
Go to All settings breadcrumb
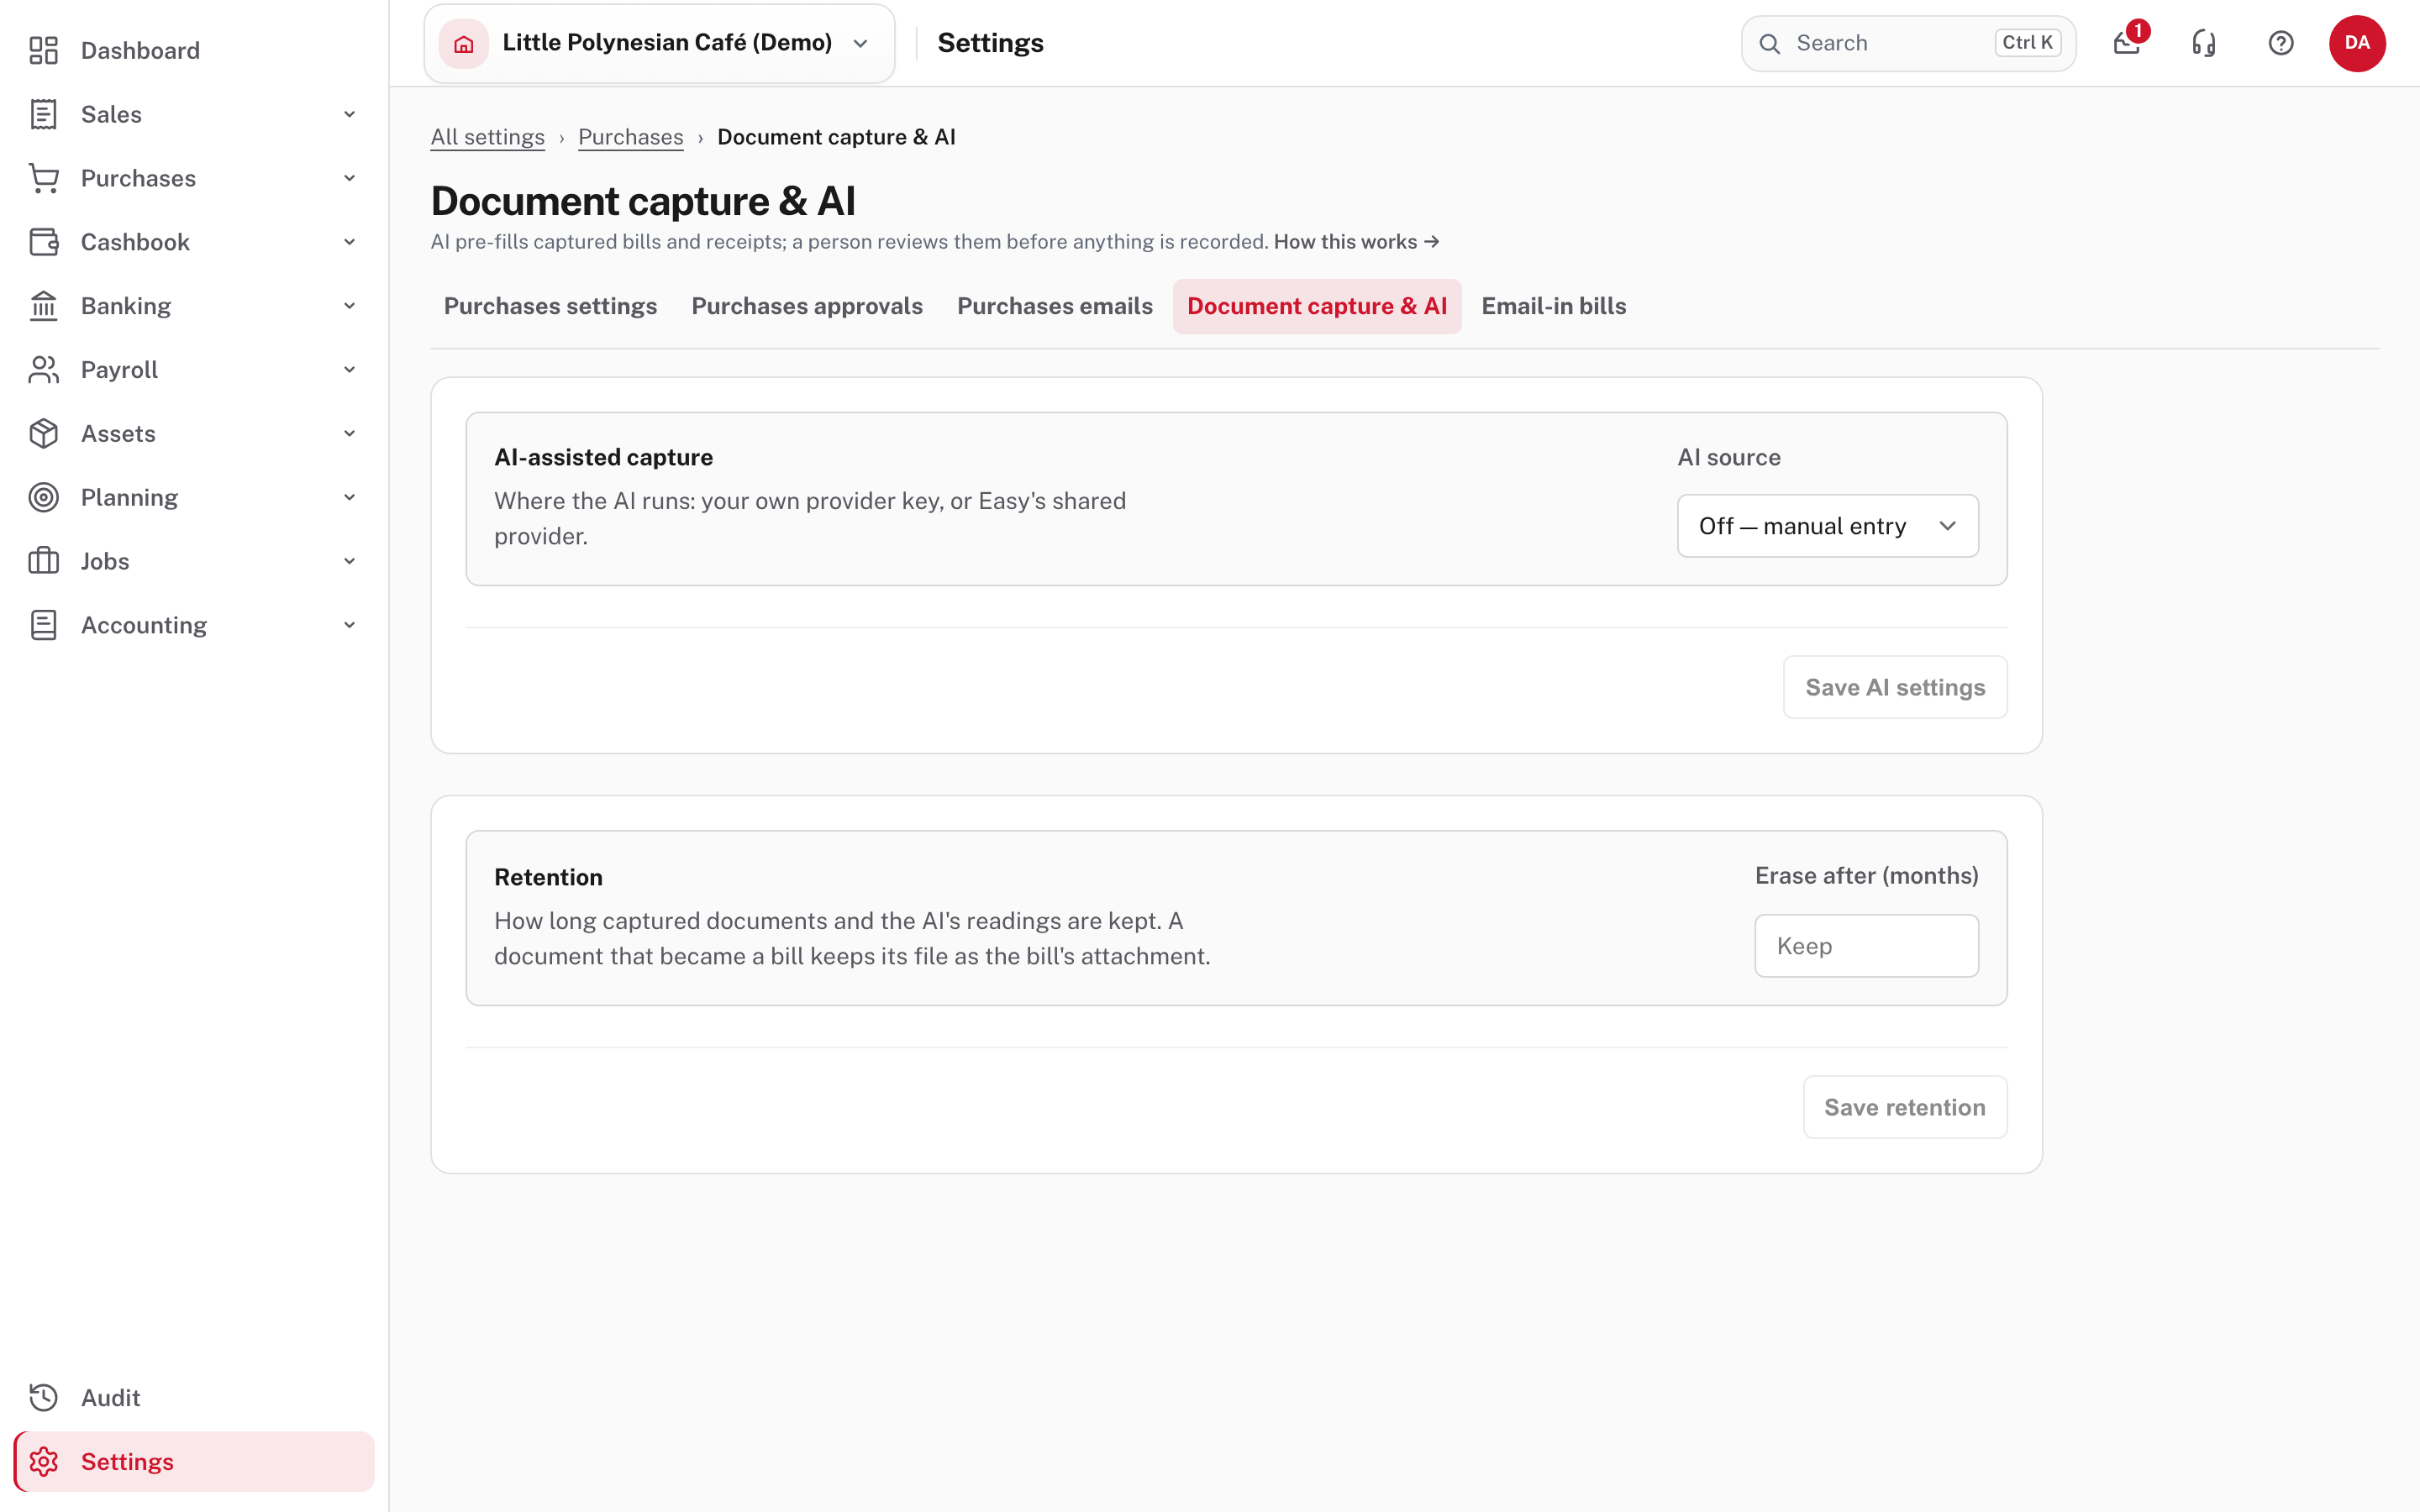point(487,137)
